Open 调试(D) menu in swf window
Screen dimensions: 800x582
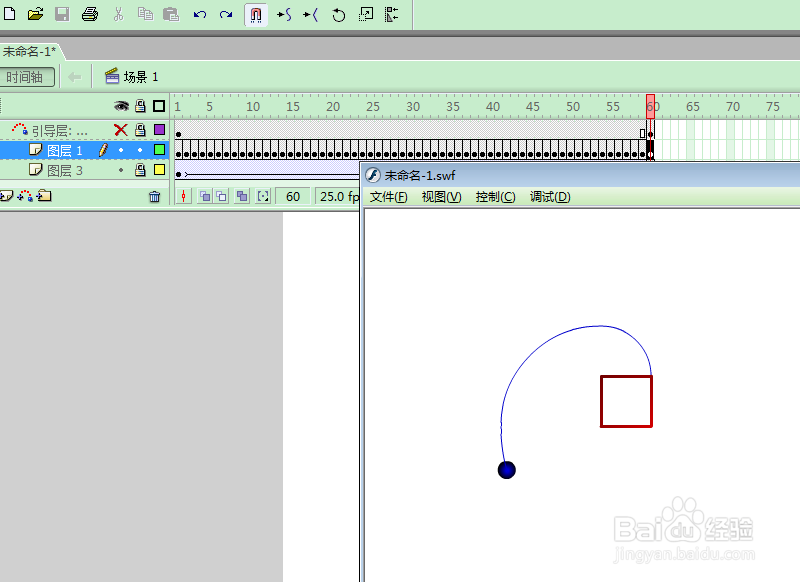pos(550,197)
